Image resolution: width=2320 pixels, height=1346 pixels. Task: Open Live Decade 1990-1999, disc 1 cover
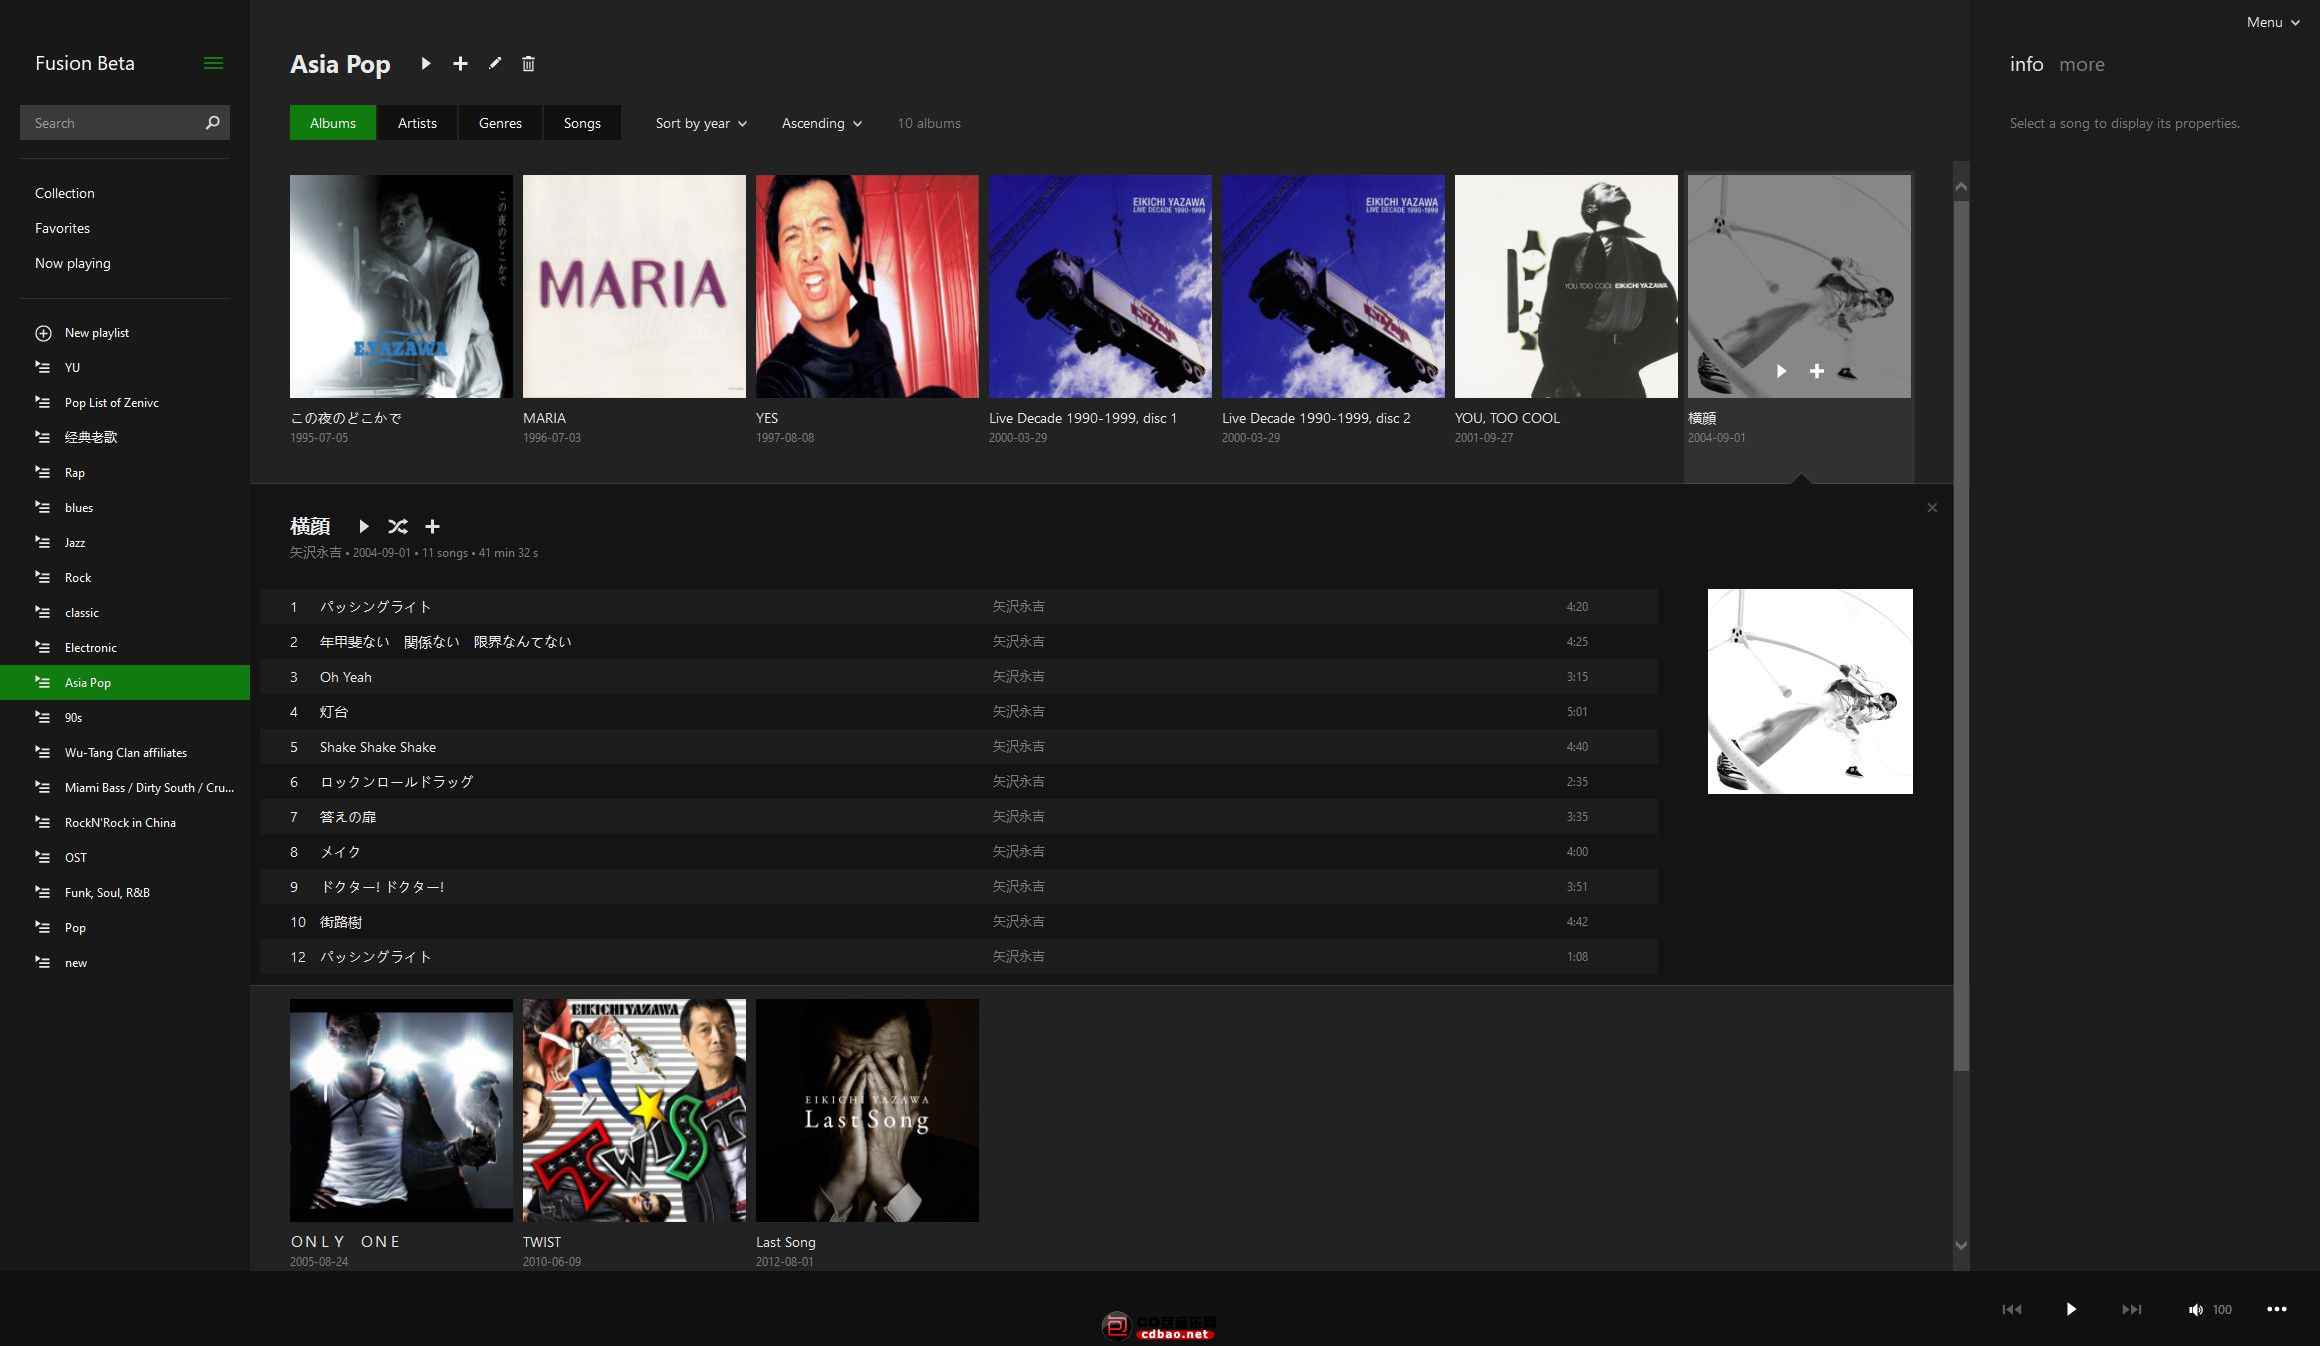[1100, 286]
